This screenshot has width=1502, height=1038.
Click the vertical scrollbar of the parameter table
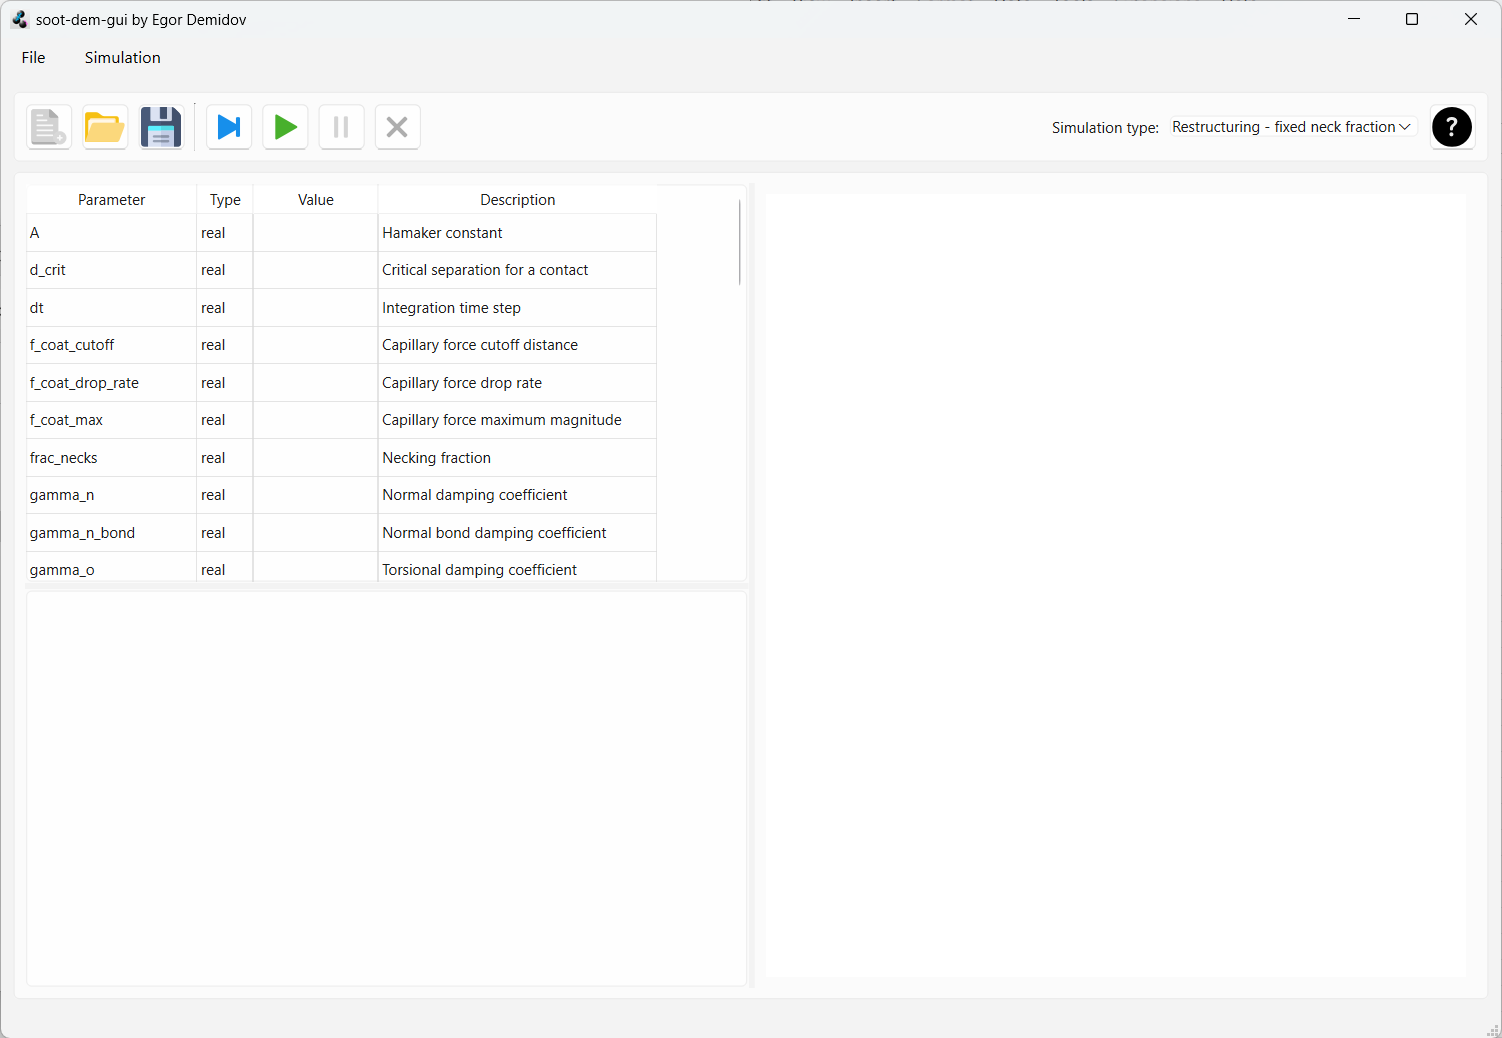pos(740,242)
